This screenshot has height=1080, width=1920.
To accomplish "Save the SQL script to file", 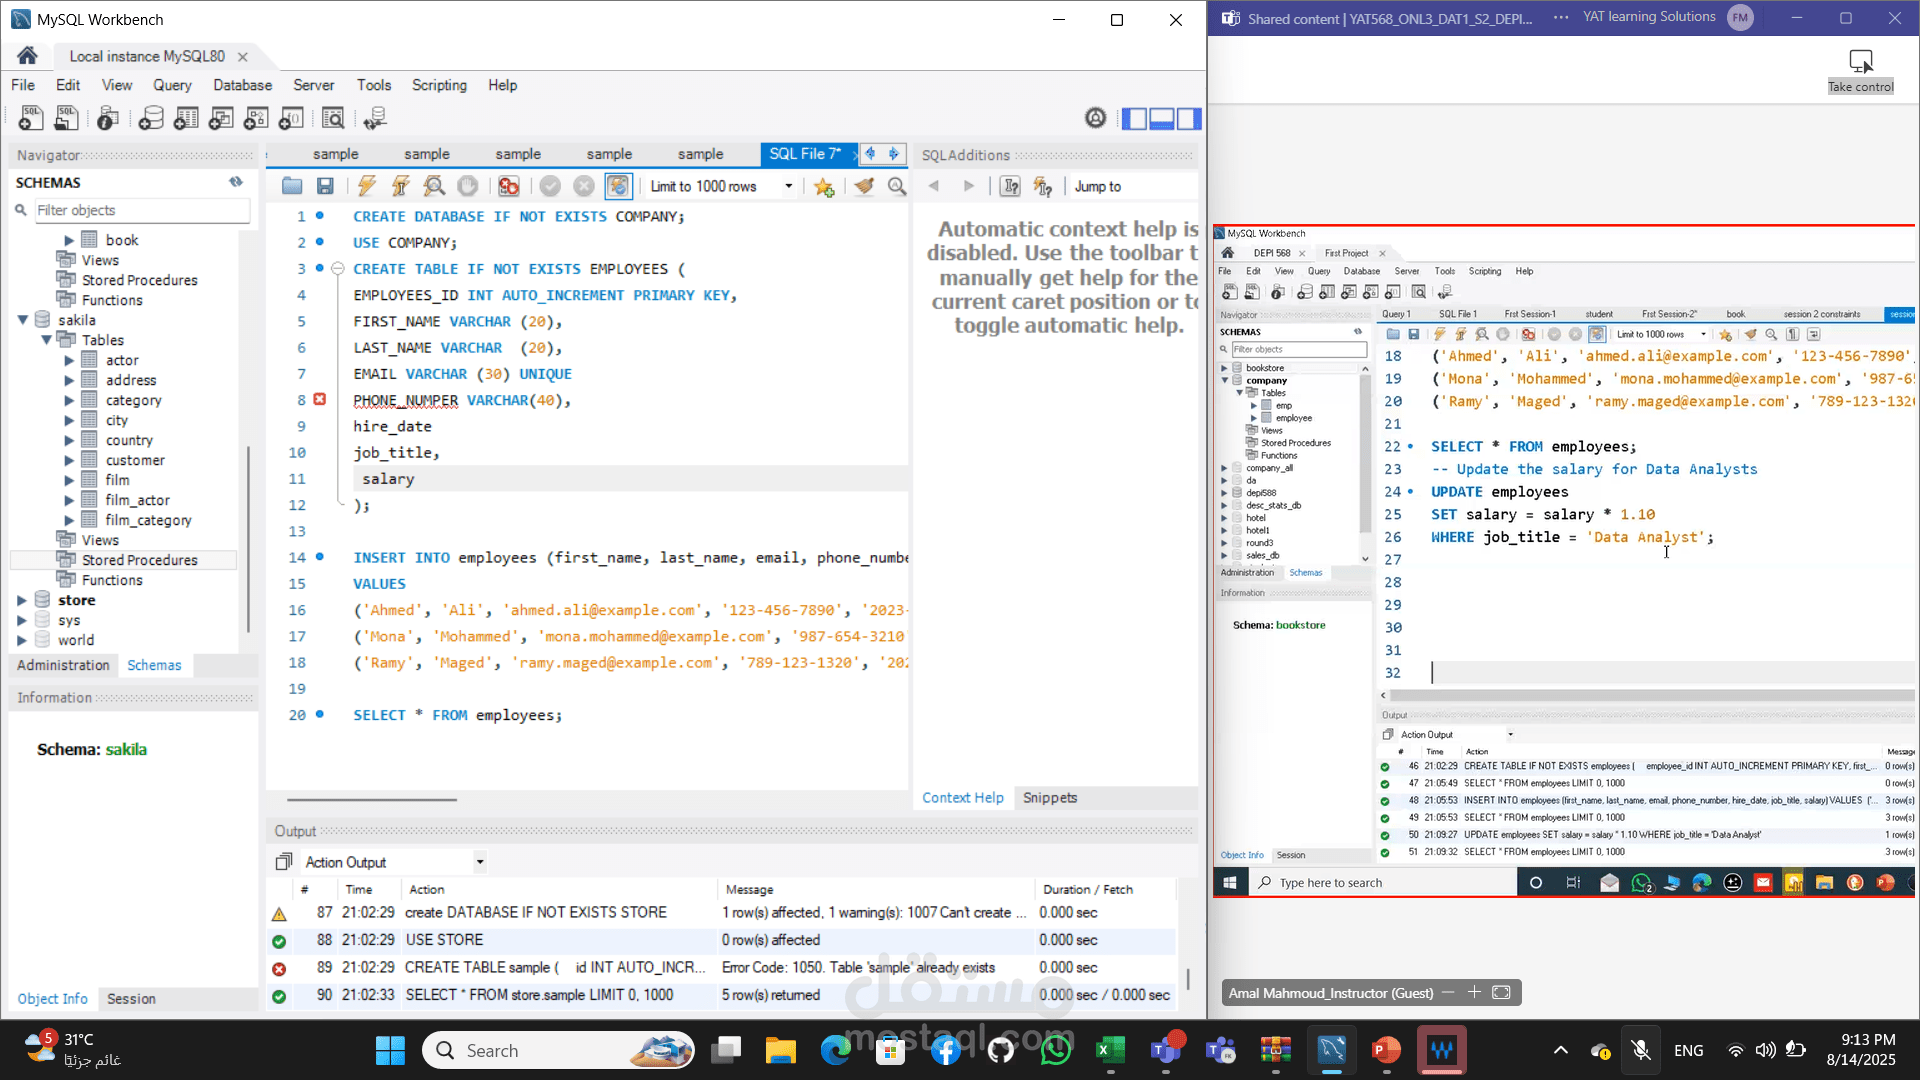I will tap(325, 186).
